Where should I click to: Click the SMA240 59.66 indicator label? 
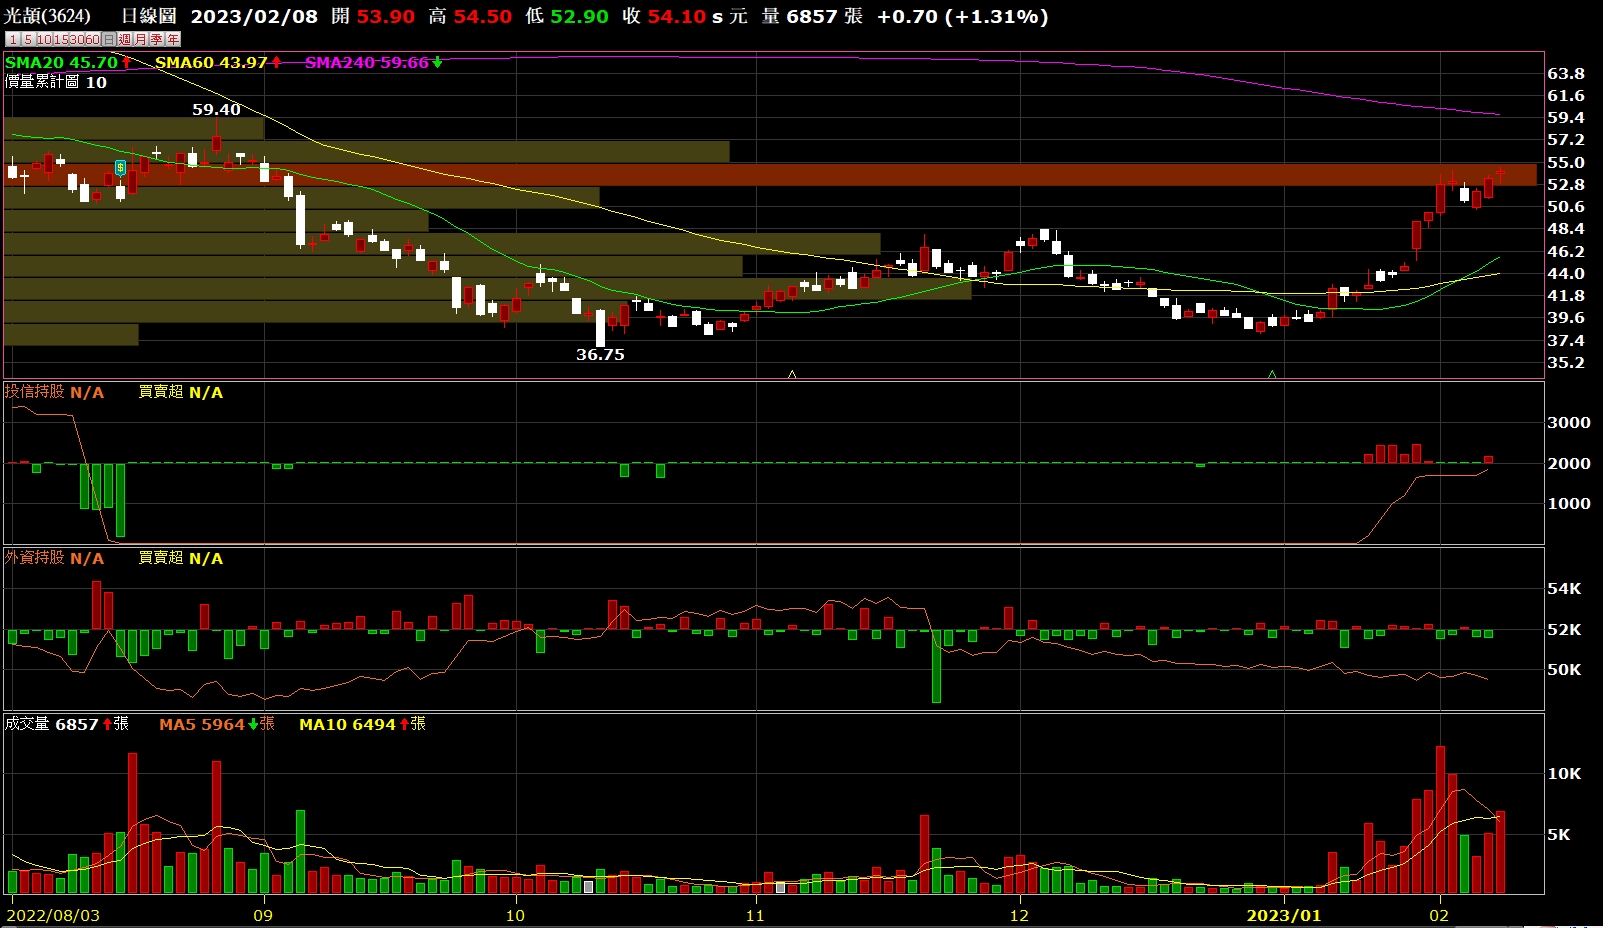366,62
